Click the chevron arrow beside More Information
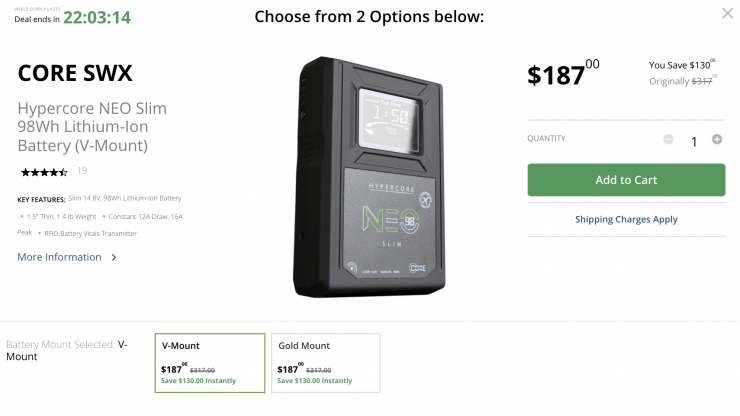The image size is (740, 416). tap(114, 257)
